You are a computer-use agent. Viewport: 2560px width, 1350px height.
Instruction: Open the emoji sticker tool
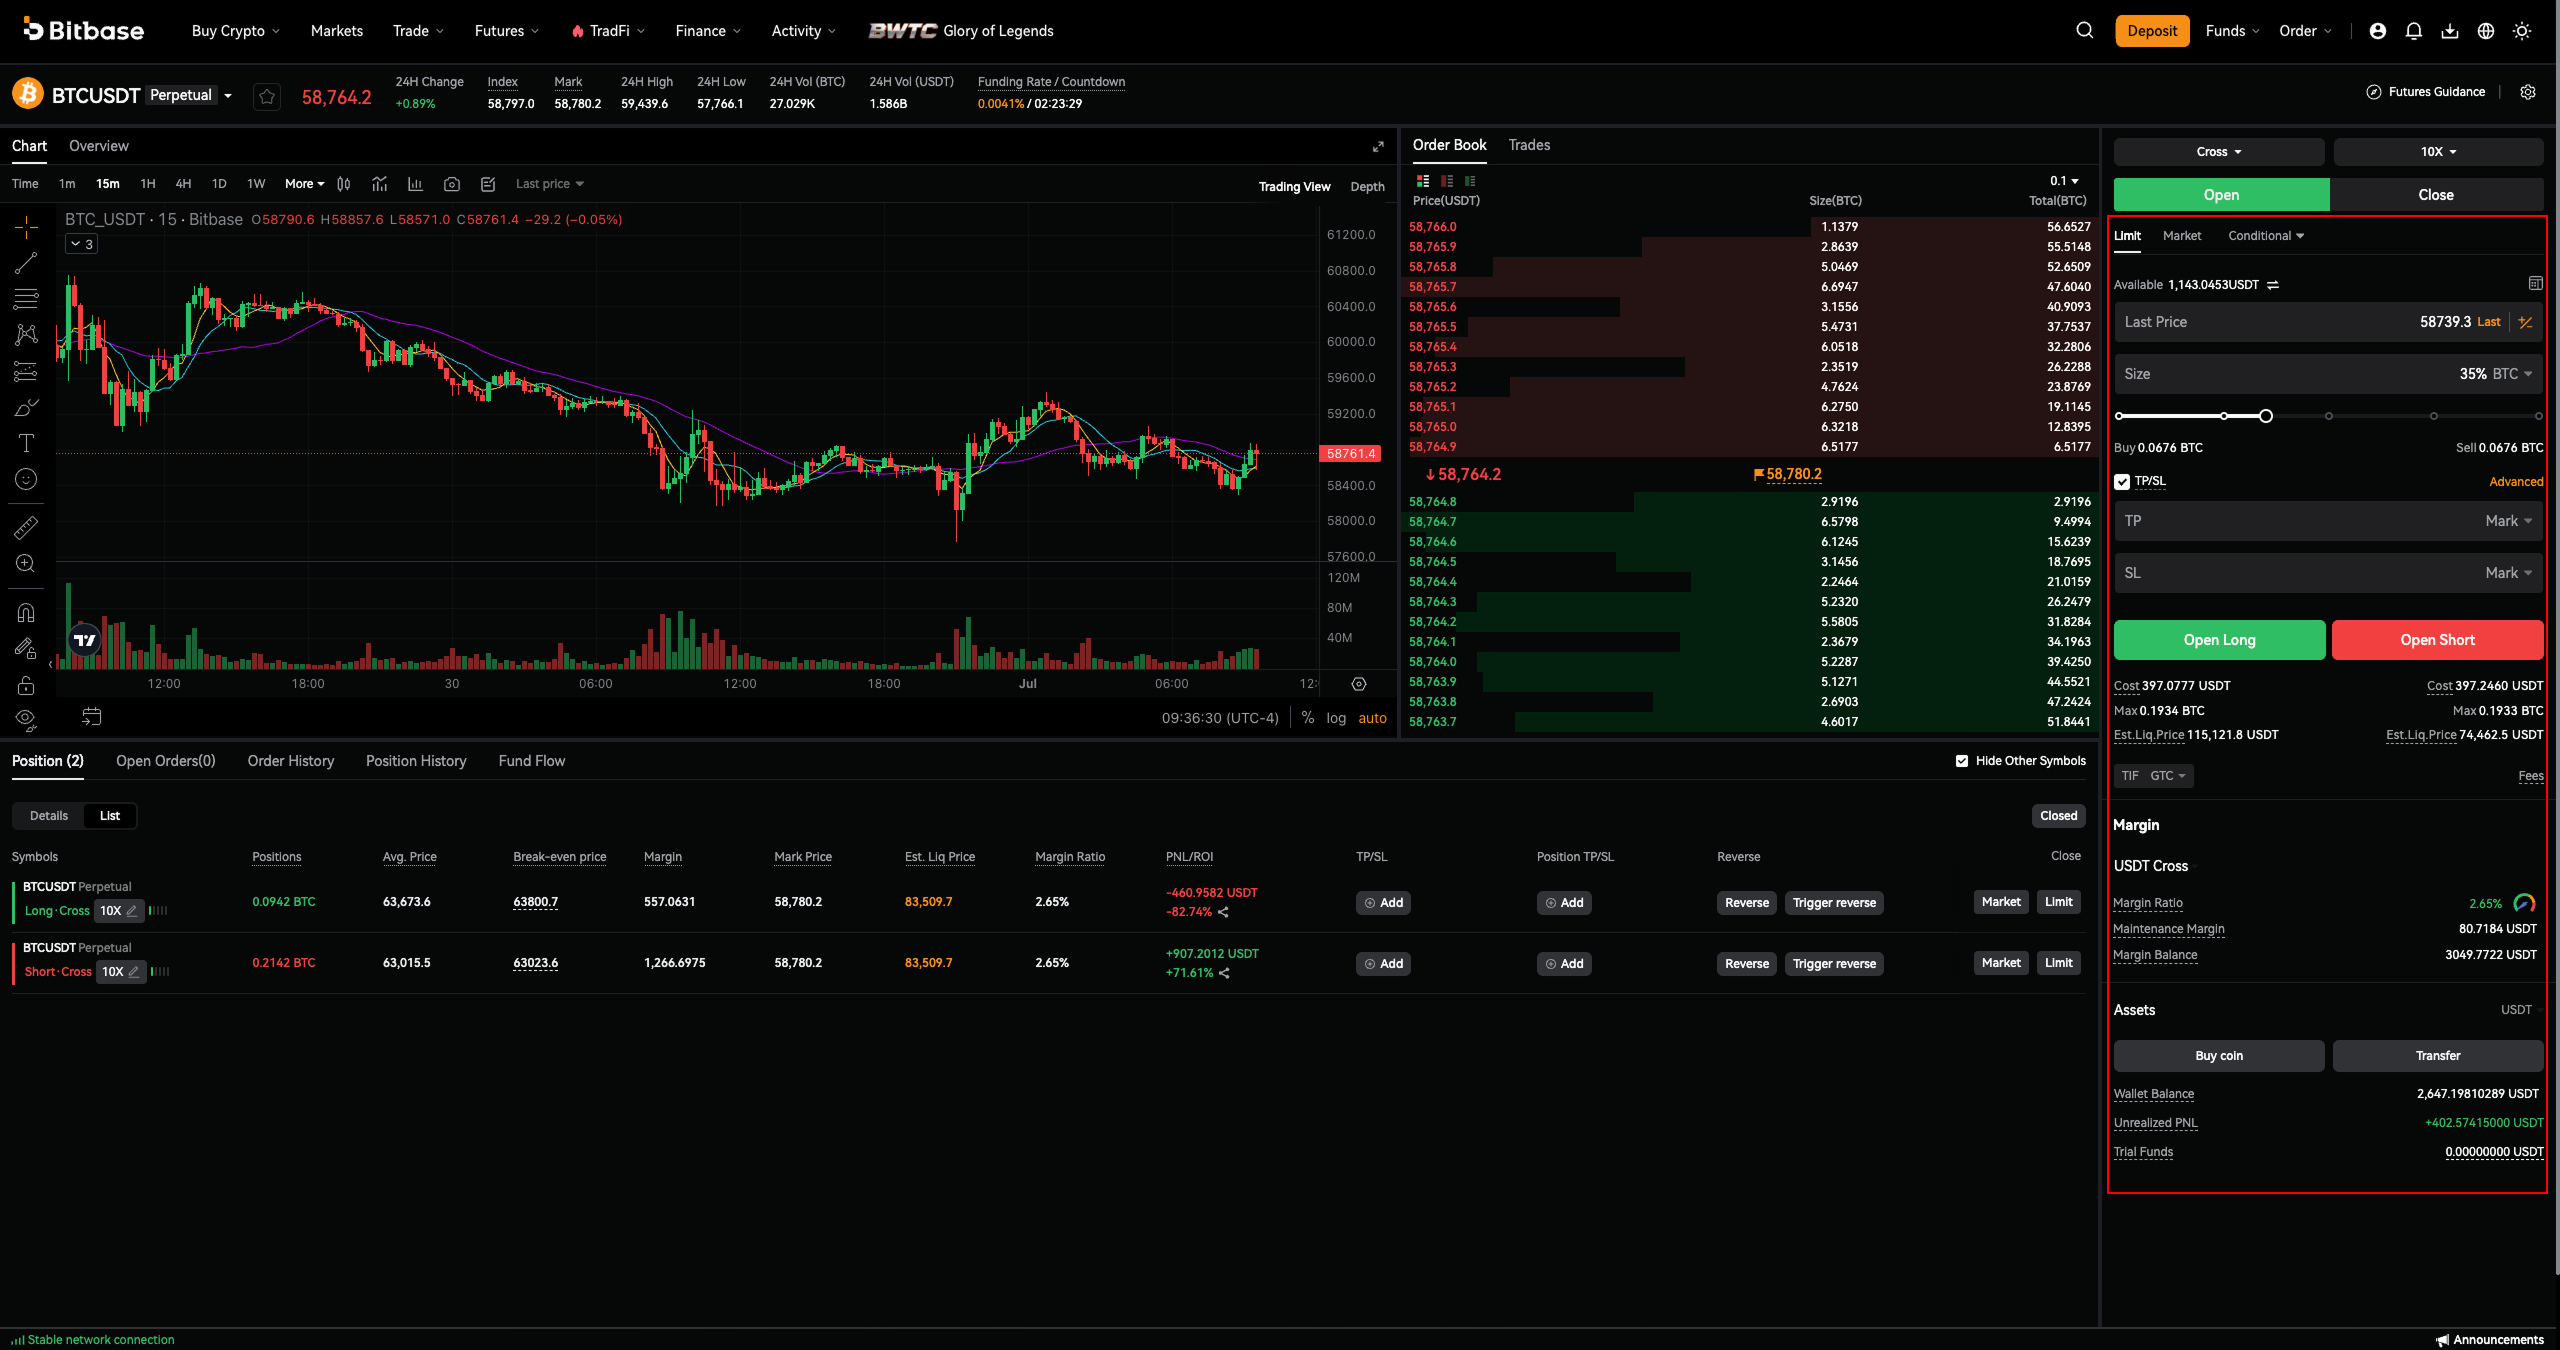pyautogui.click(x=26, y=479)
